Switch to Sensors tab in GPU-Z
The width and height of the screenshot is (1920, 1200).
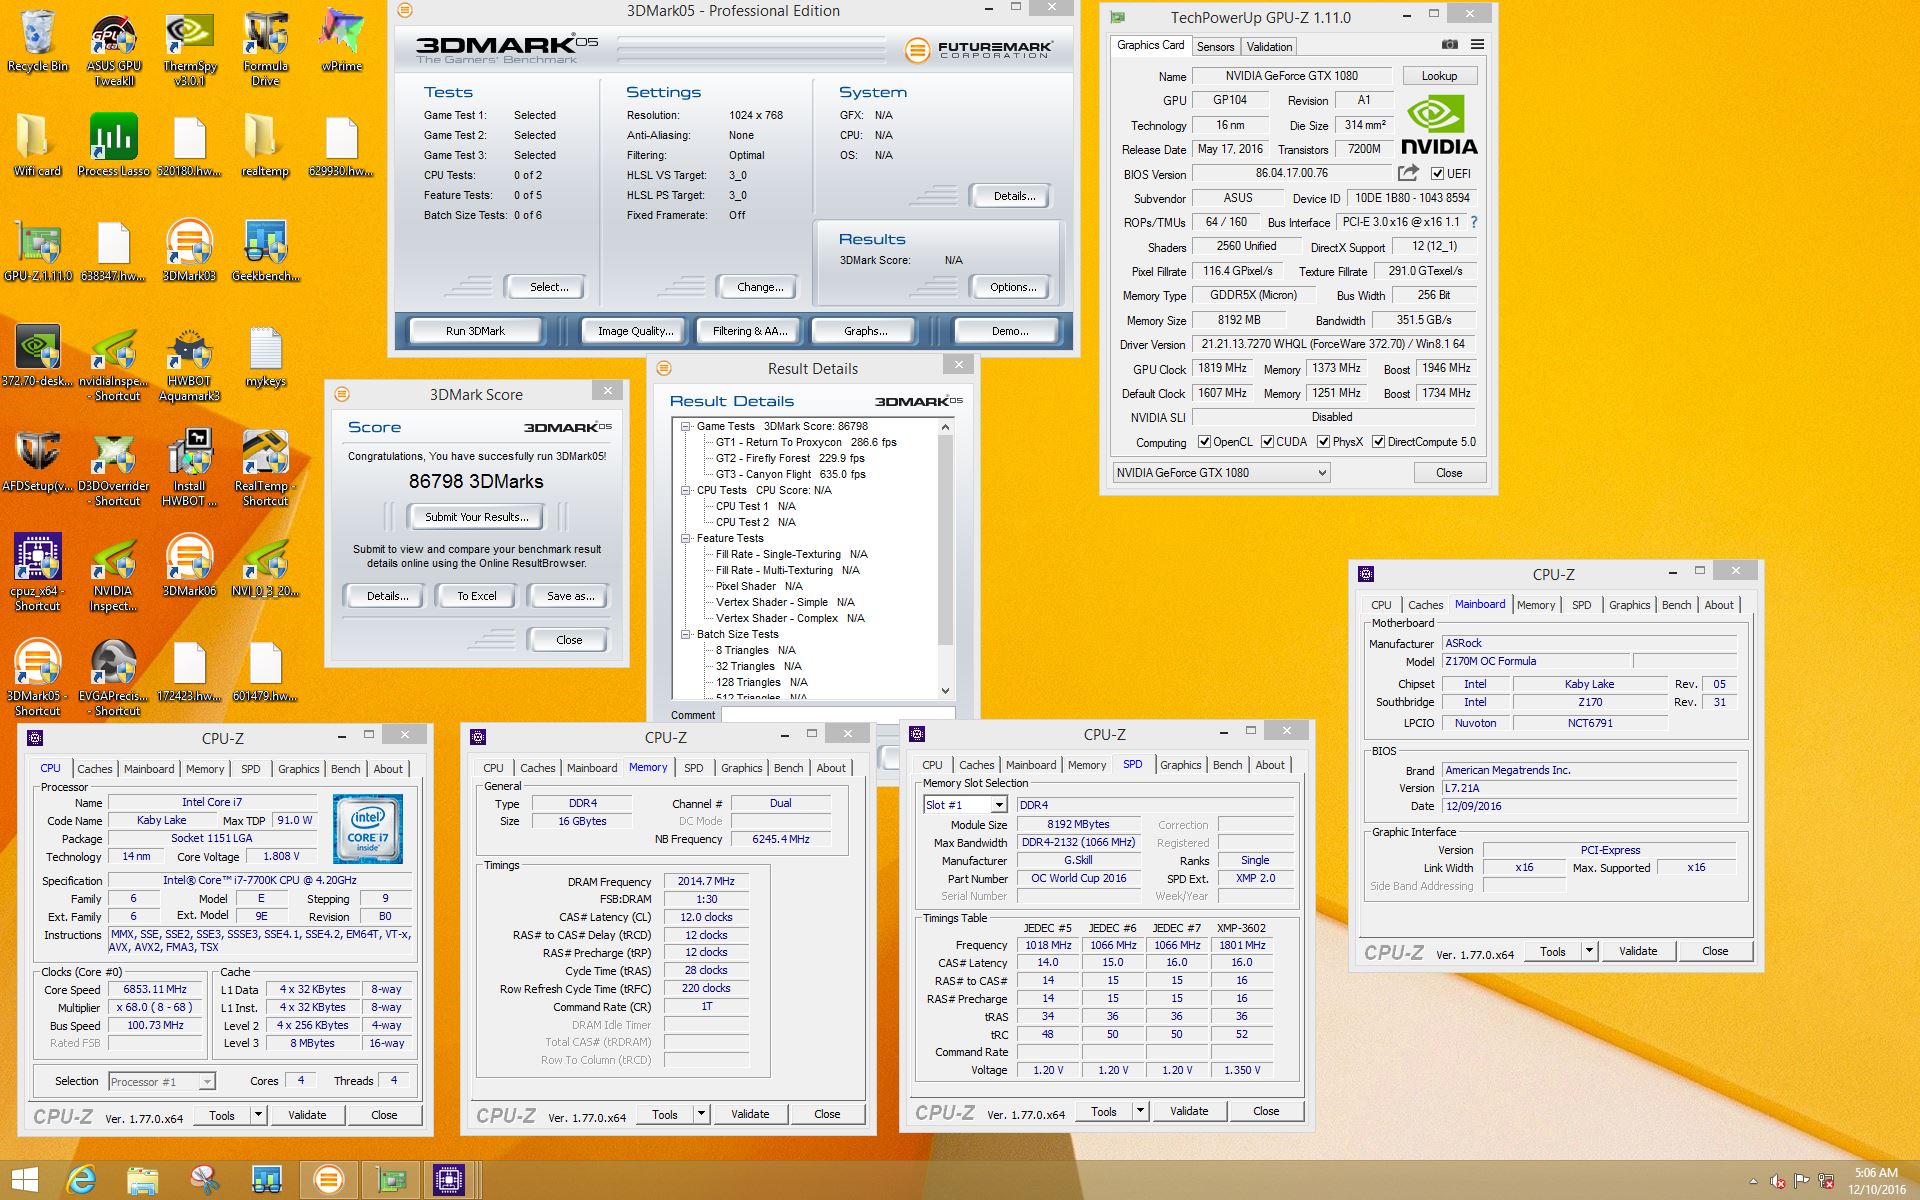(x=1215, y=47)
